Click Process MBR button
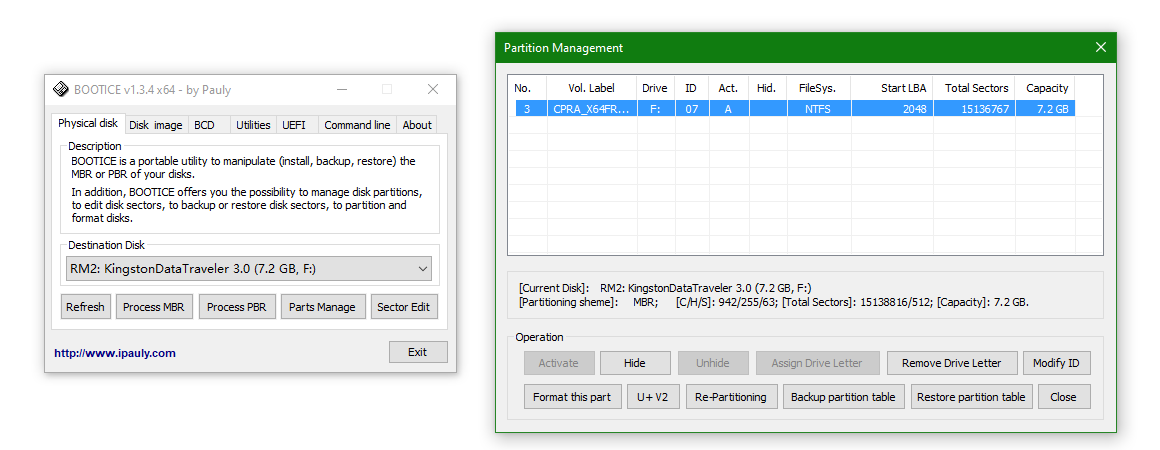 click(154, 307)
